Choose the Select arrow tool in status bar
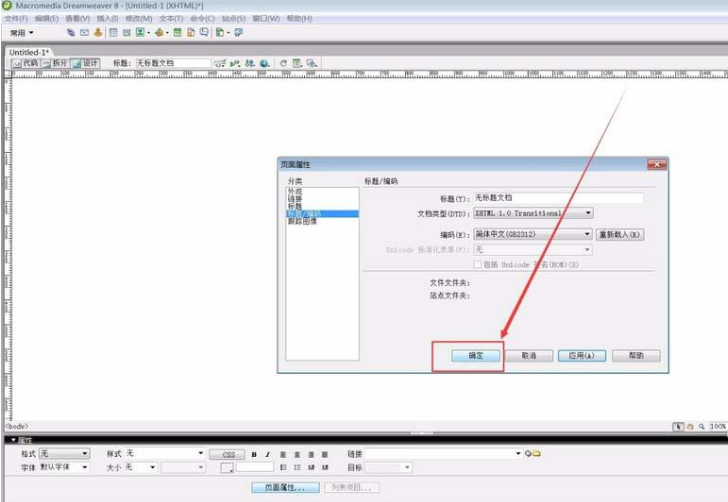The width and height of the screenshot is (728, 502). pos(678,426)
